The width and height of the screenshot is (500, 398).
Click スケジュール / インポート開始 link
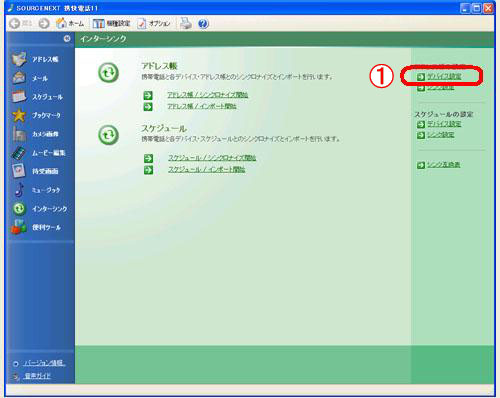207,169
